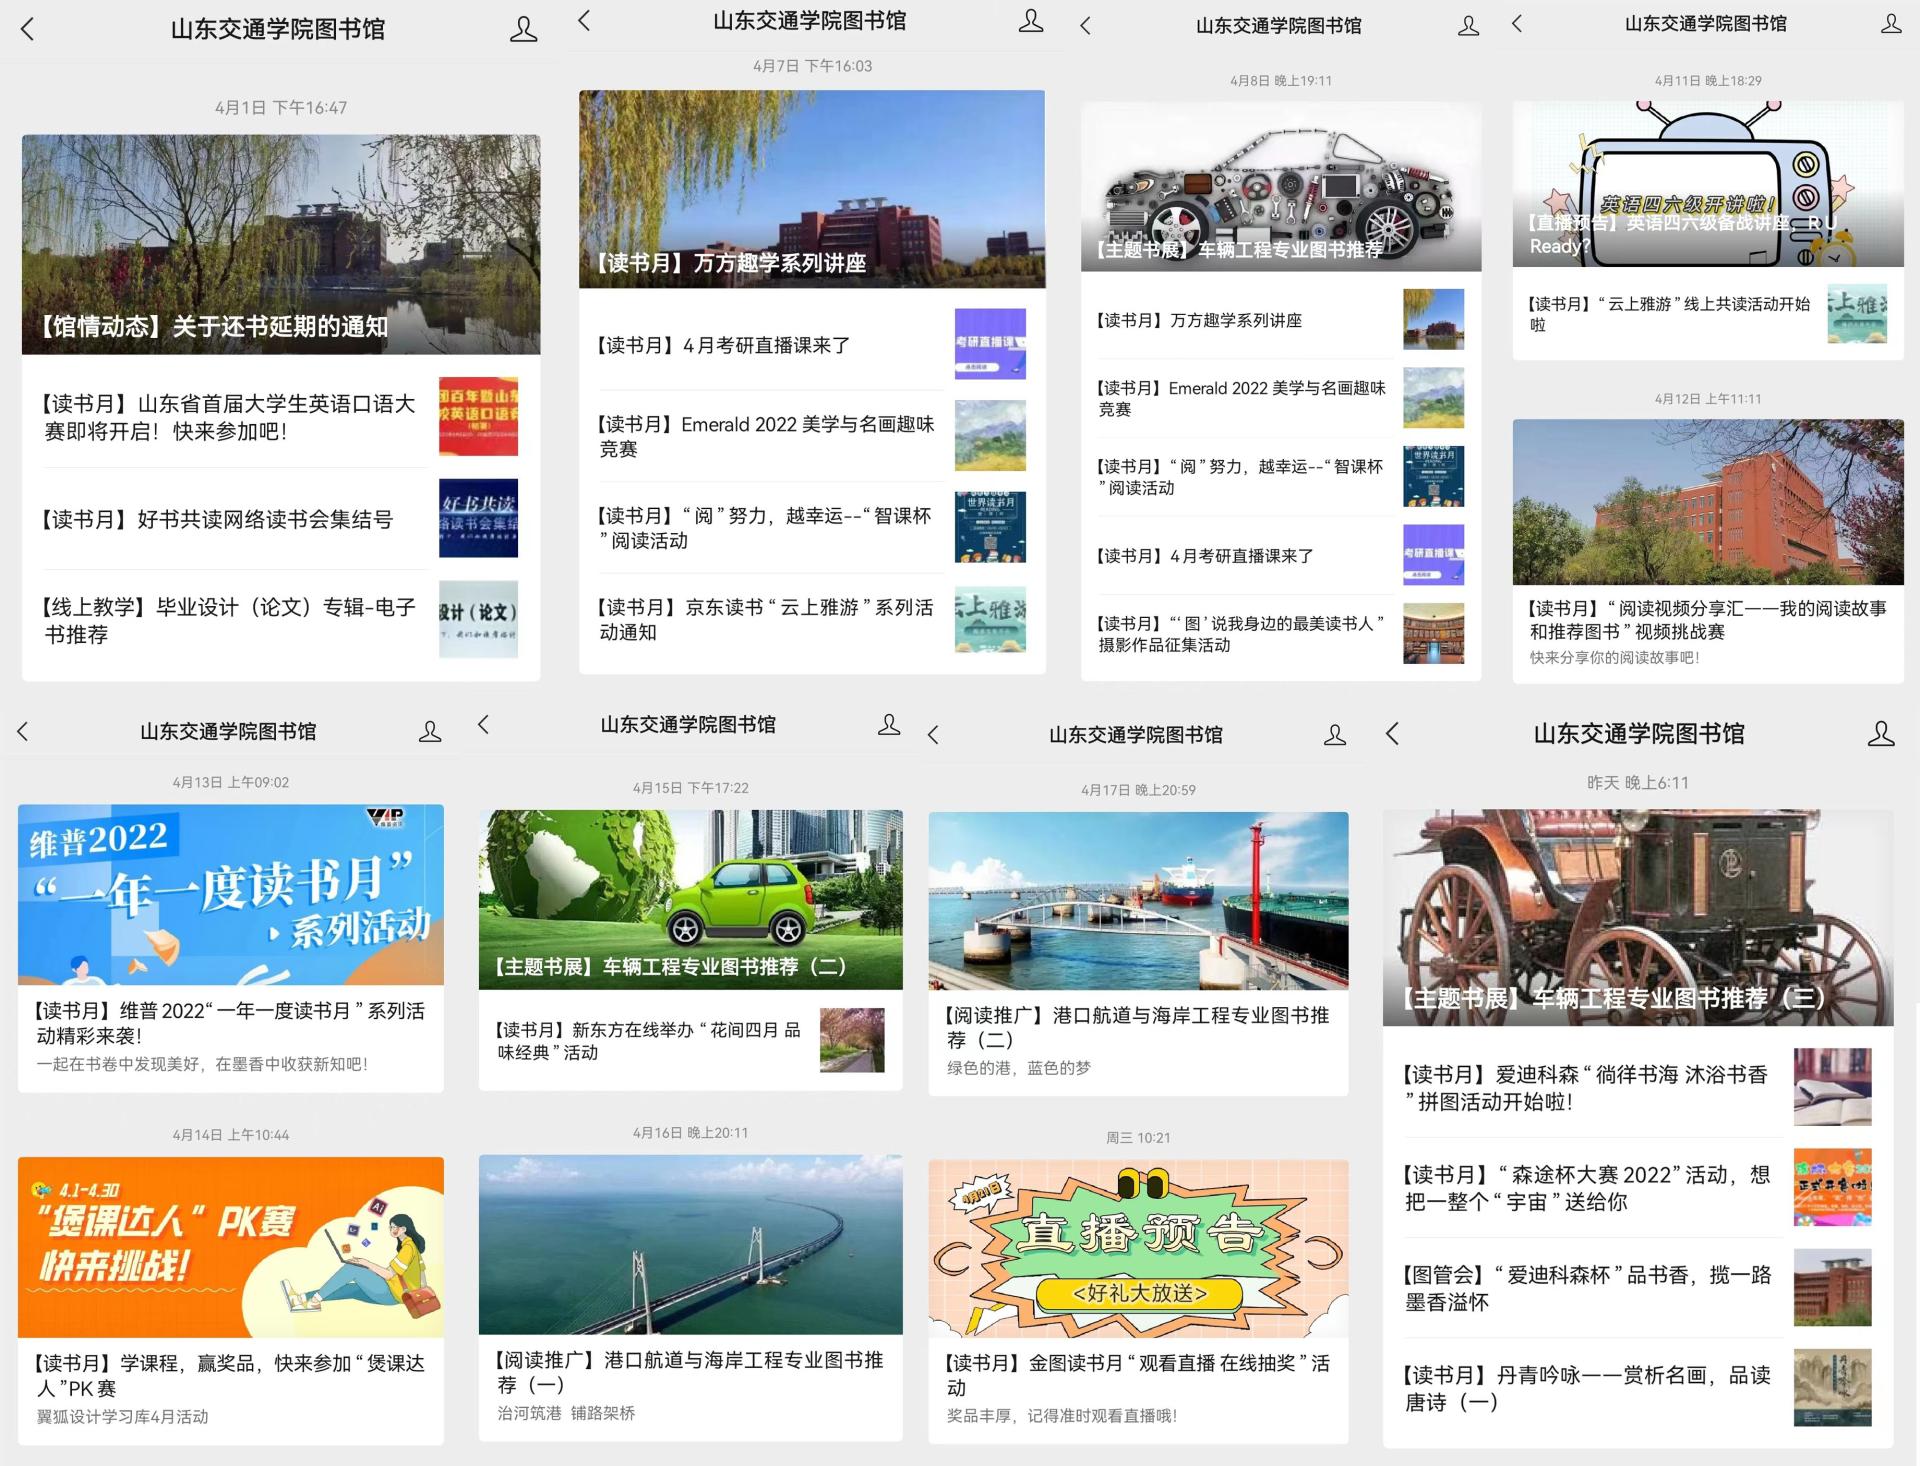Tap back arrow above the 4月1日 post
Screen dimensions: 1920x1466
click(x=28, y=30)
